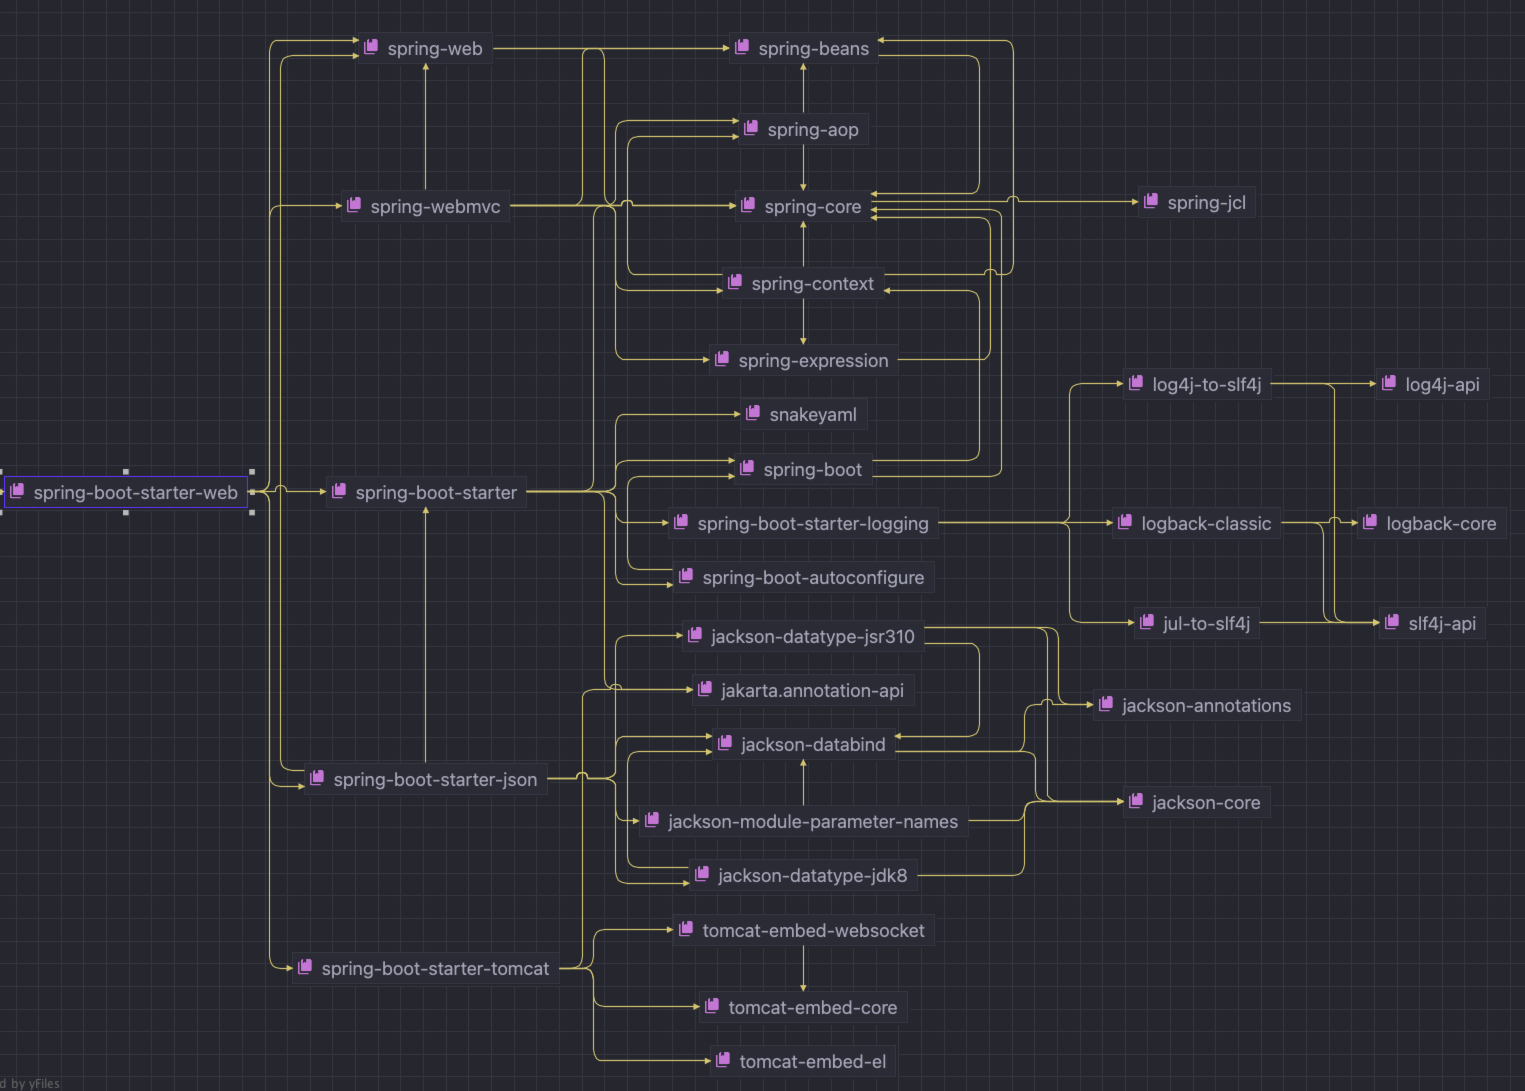Image resolution: width=1525 pixels, height=1091 pixels.
Task: Click the library icon beside jackson-datatype-jdk8
Action: [702, 874]
